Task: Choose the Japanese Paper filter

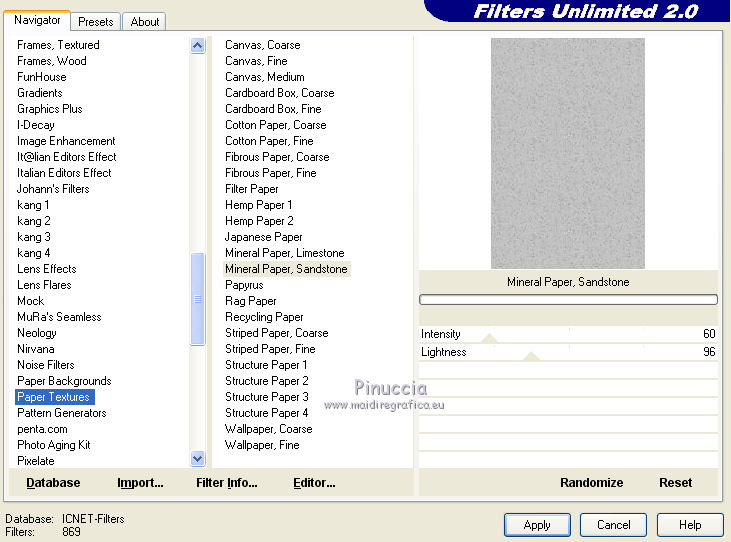Action: tap(263, 237)
